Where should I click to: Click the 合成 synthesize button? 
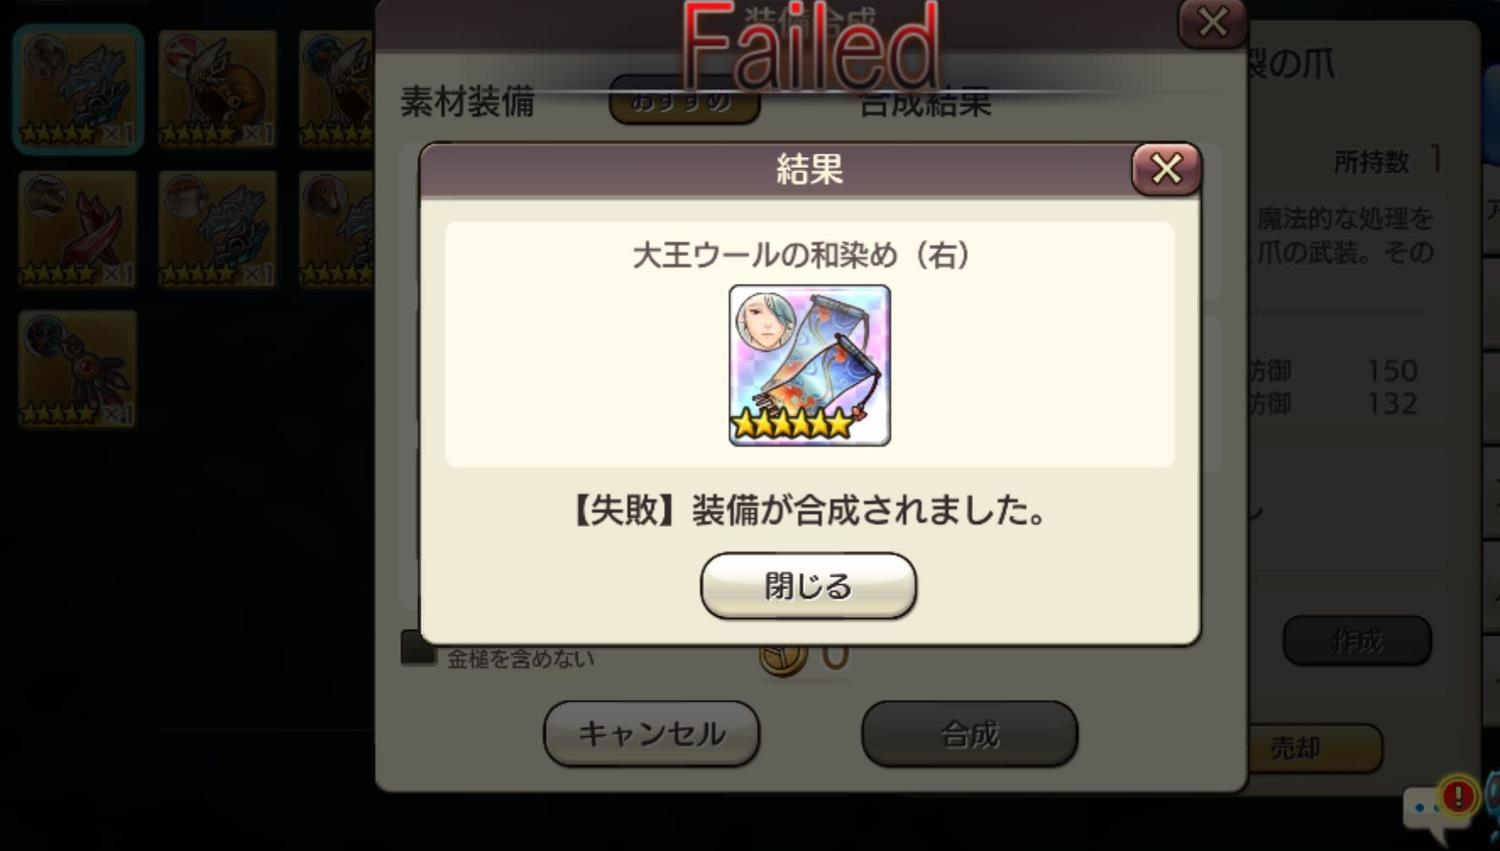tap(969, 734)
